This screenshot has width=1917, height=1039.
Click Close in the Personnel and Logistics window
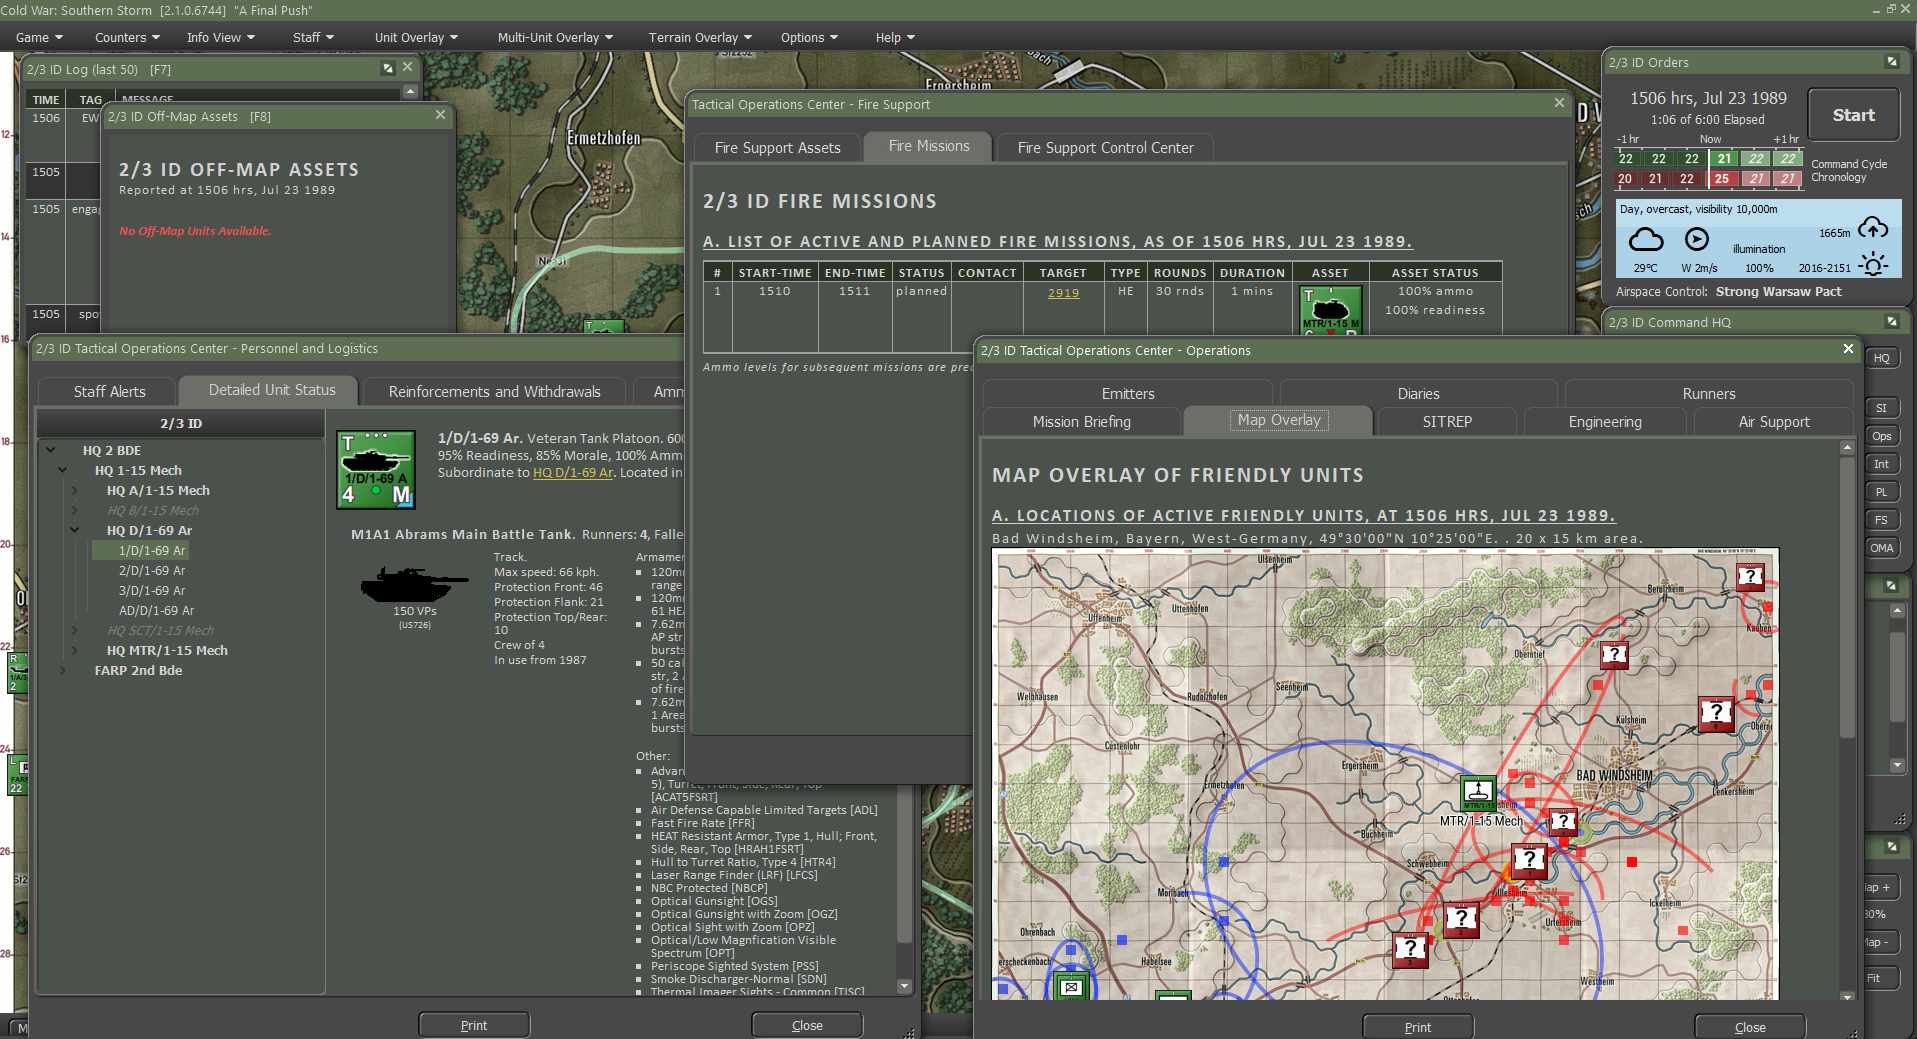click(807, 1025)
